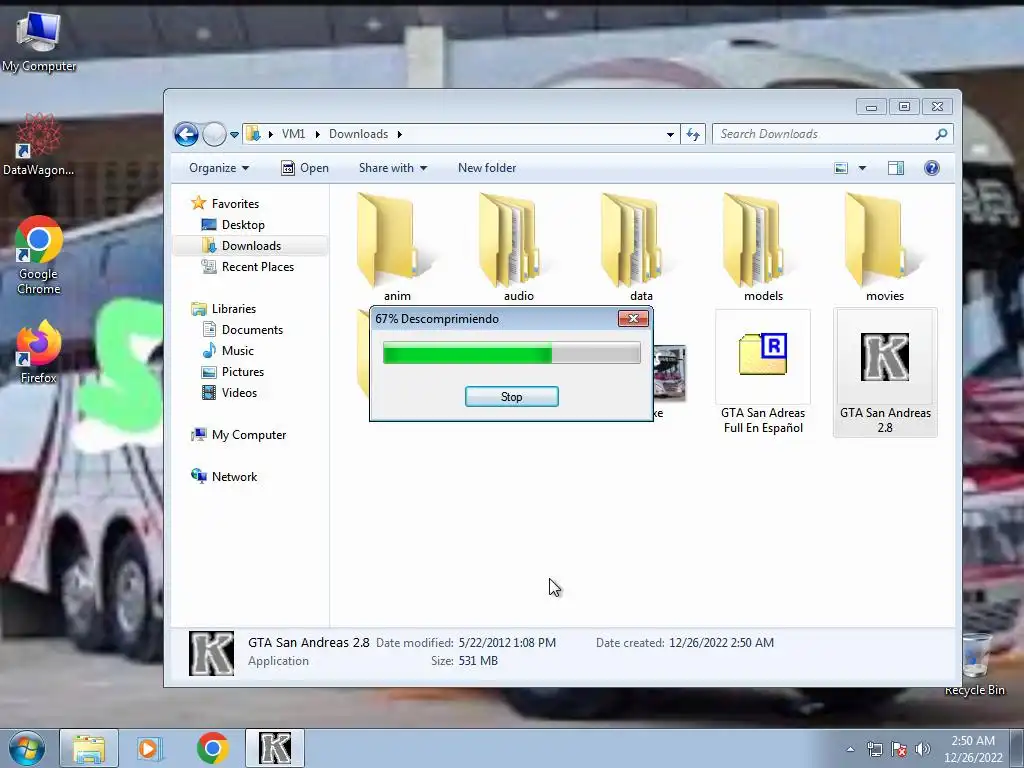Stop the decompression
The width and height of the screenshot is (1024, 768).
tap(511, 396)
